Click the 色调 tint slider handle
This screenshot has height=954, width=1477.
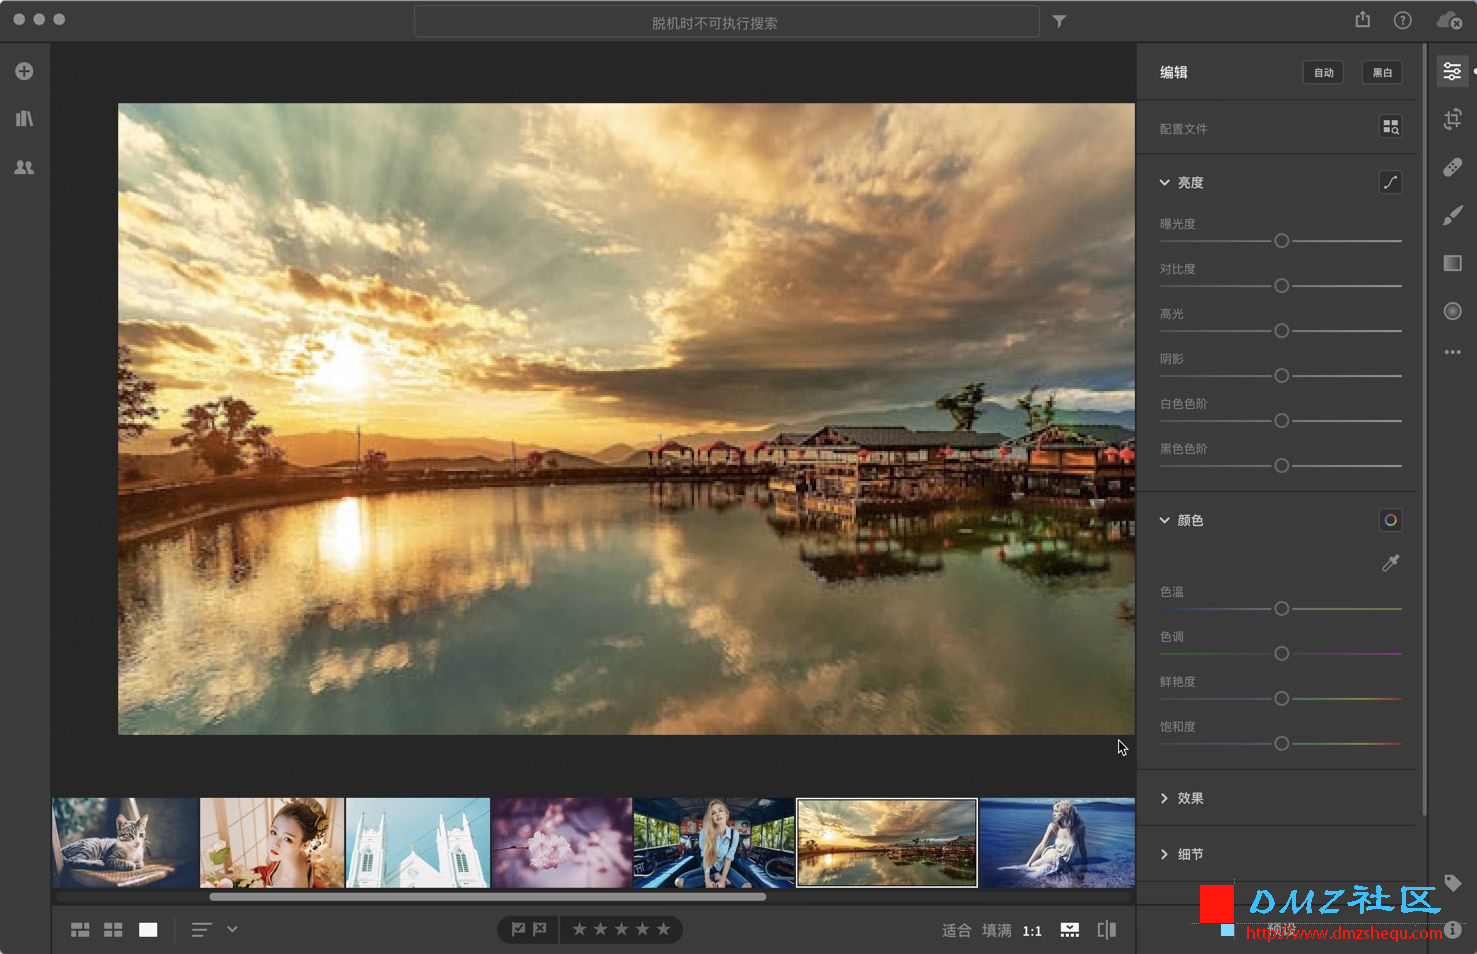[1281, 654]
